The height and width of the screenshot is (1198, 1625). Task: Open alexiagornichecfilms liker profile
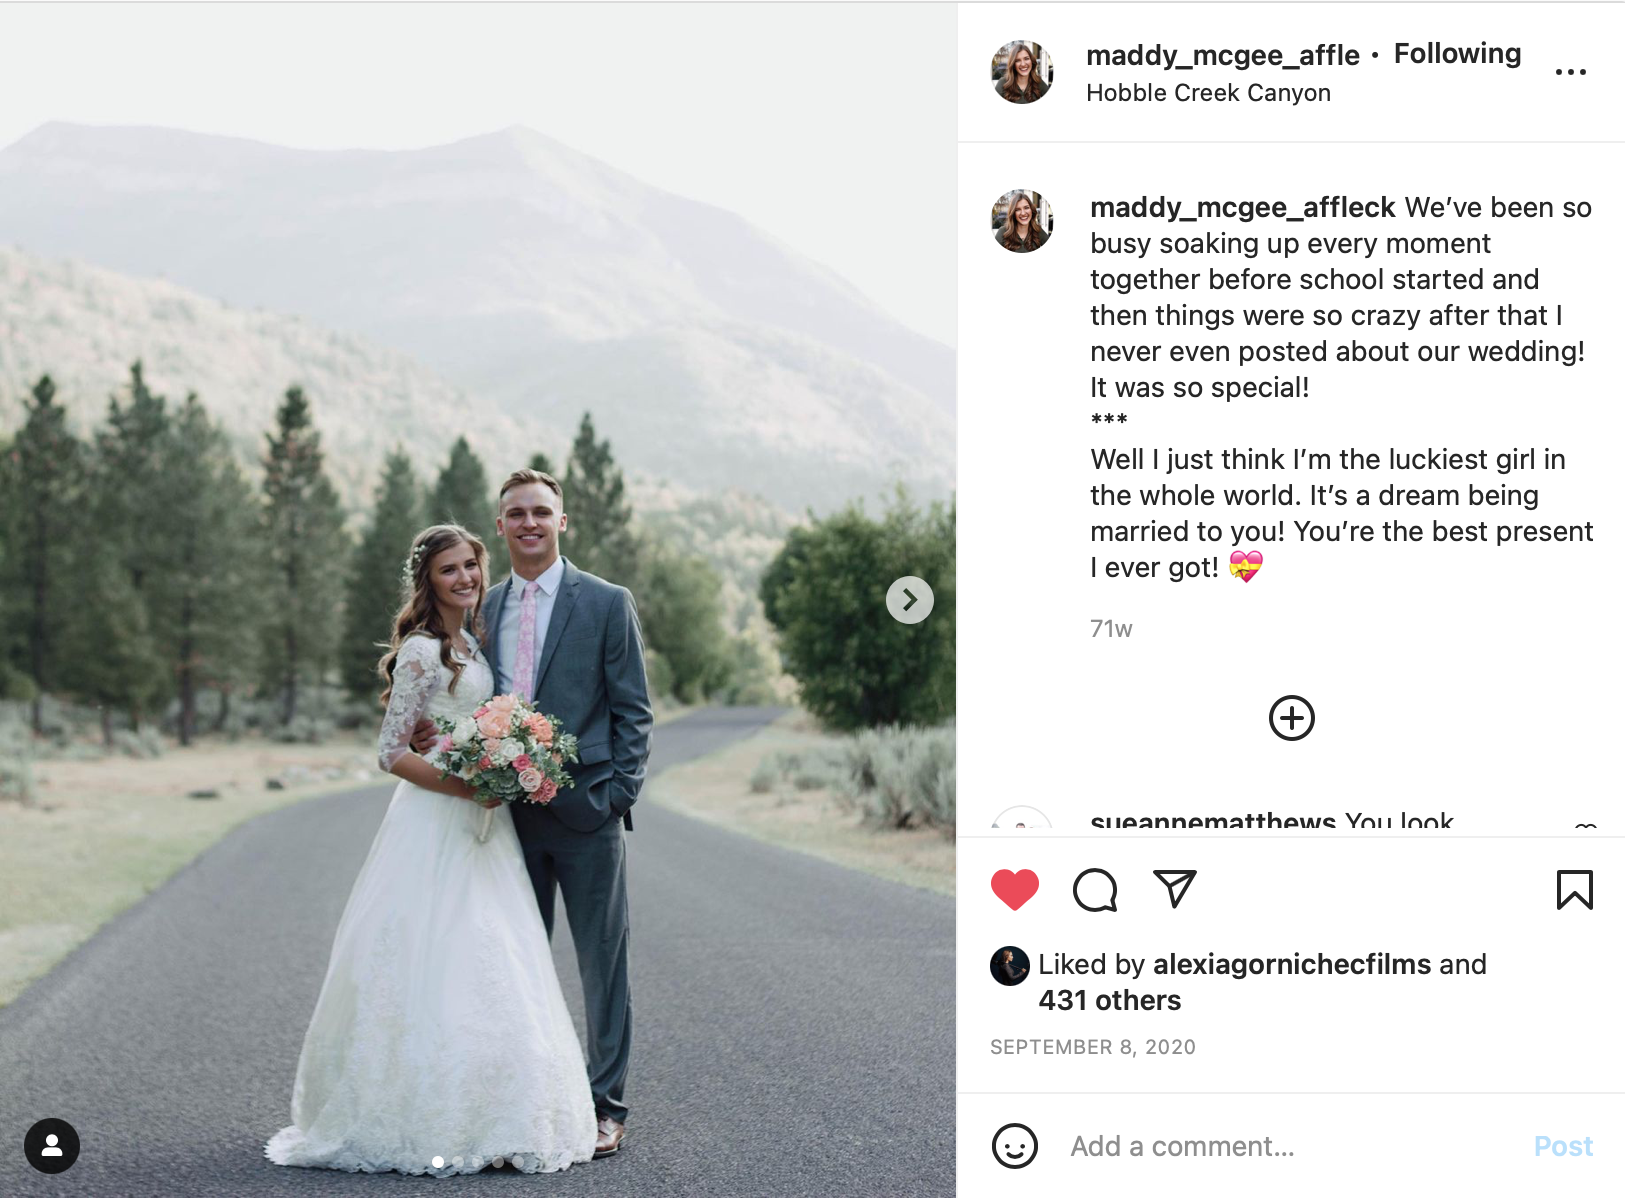click(1291, 964)
